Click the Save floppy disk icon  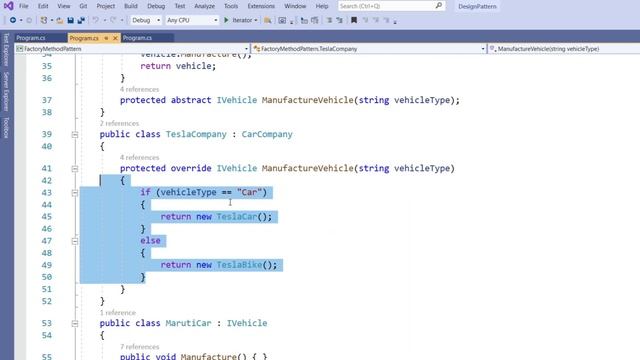tap(70, 20)
